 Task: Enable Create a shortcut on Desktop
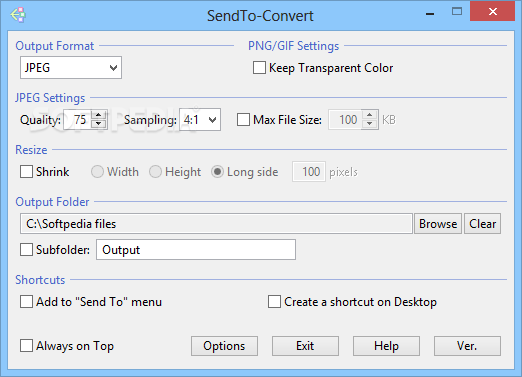[x=274, y=302]
